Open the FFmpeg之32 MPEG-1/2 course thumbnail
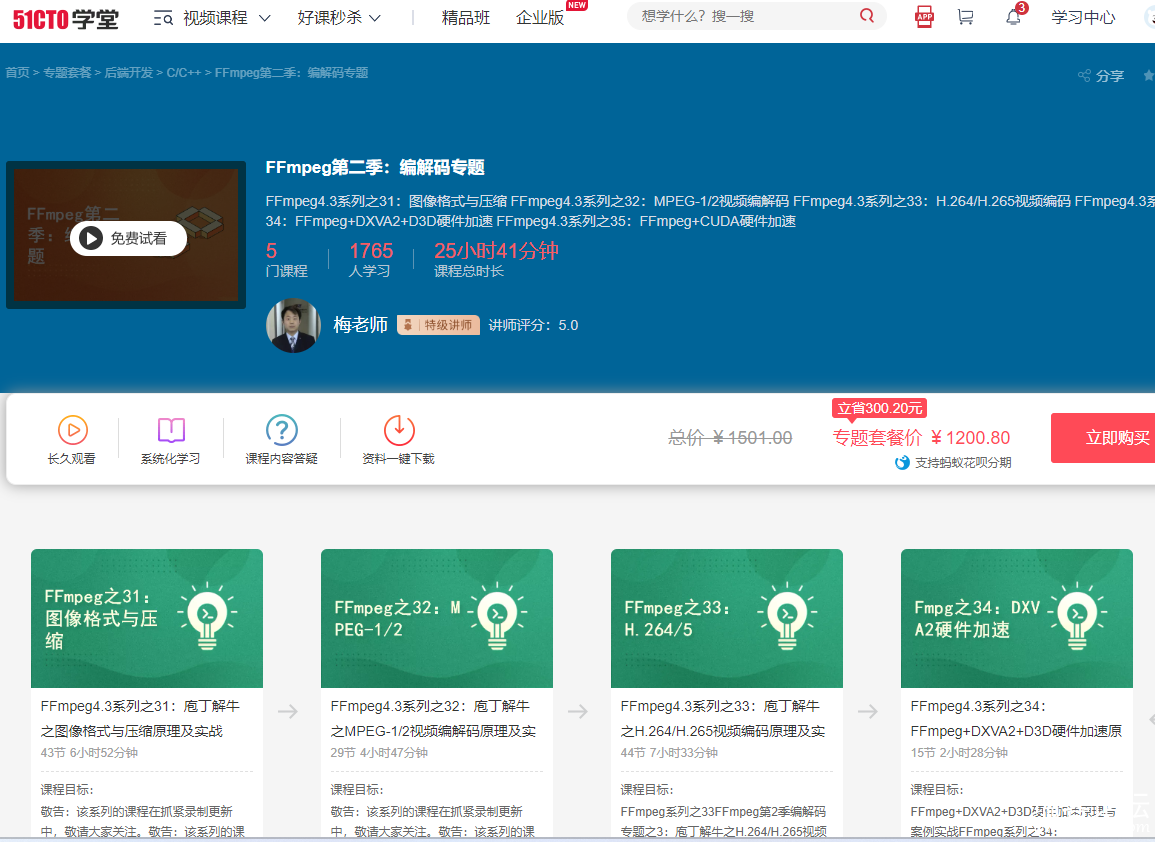1155x842 pixels. tap(437, 618)
